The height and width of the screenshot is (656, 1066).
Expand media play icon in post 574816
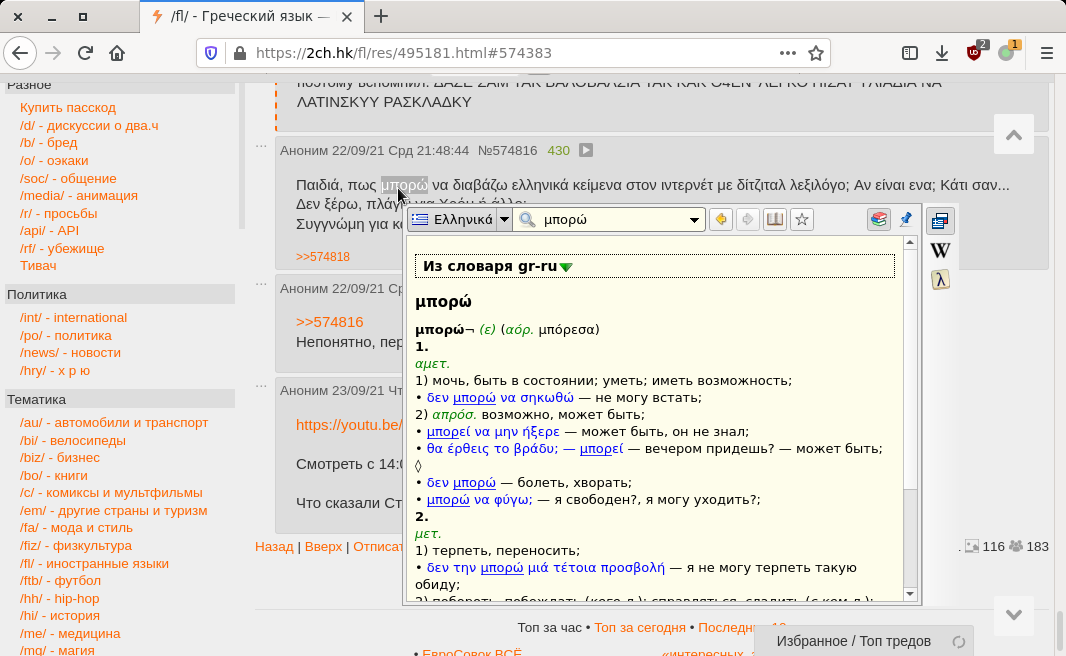click(586, 150)
